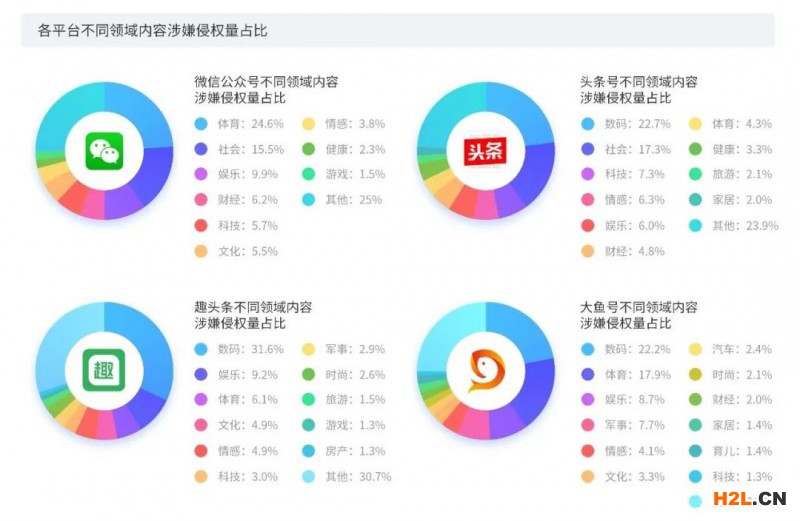Select WeChat legend dot for 体育 24.6%
Screen dimensions: 800x521
[x=201, y=124]
